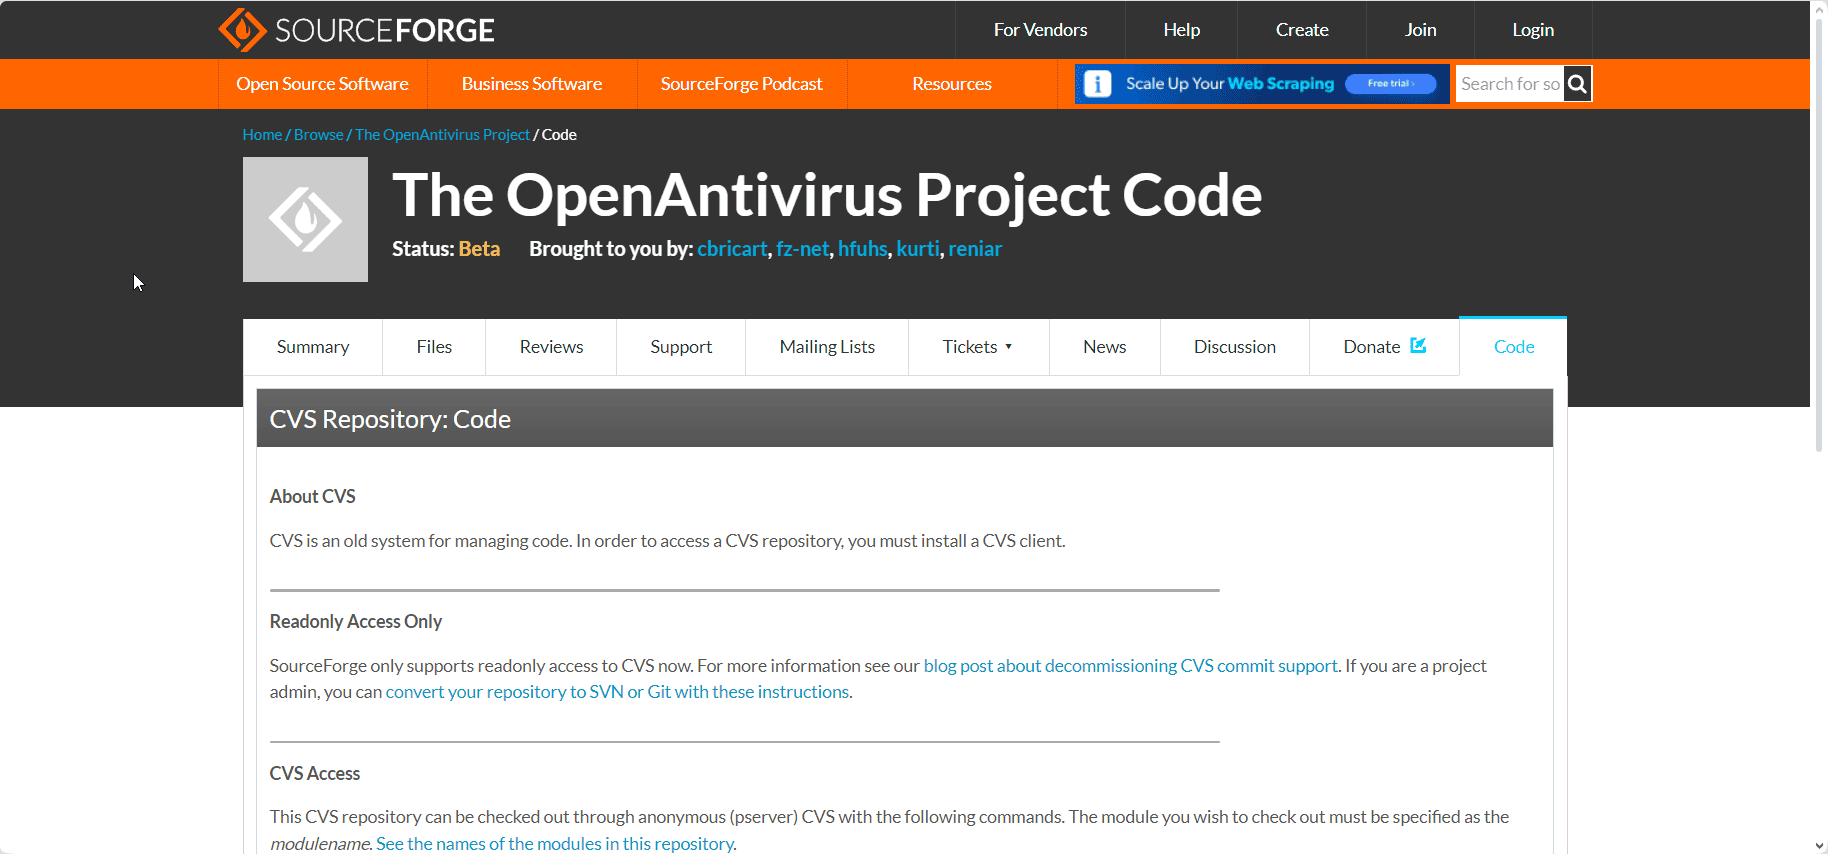Open convert repository to SVN or Git link
This screenshot has width=1828, height=854.
click(x=617, y=692)
